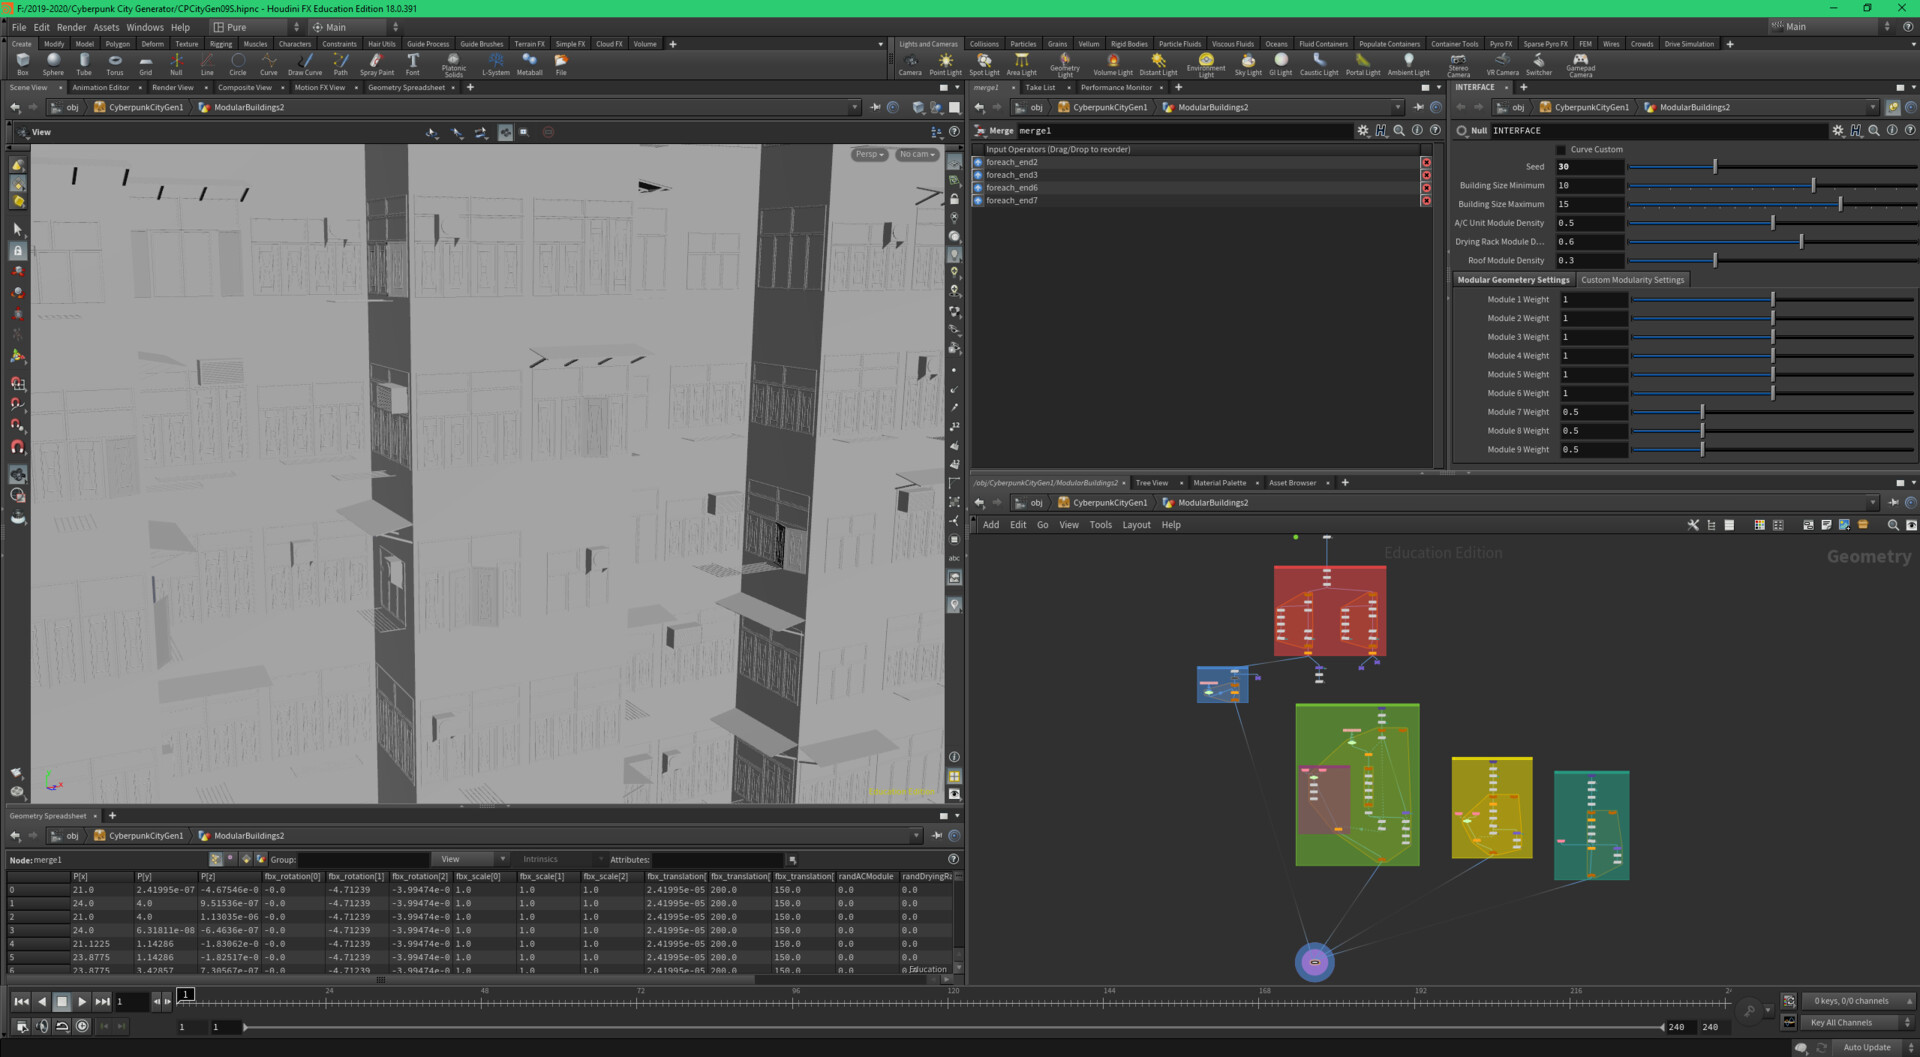Create a Spot Light using the Lights shelf
Screen dimensions: 1920x1057
tap(984, 63)
